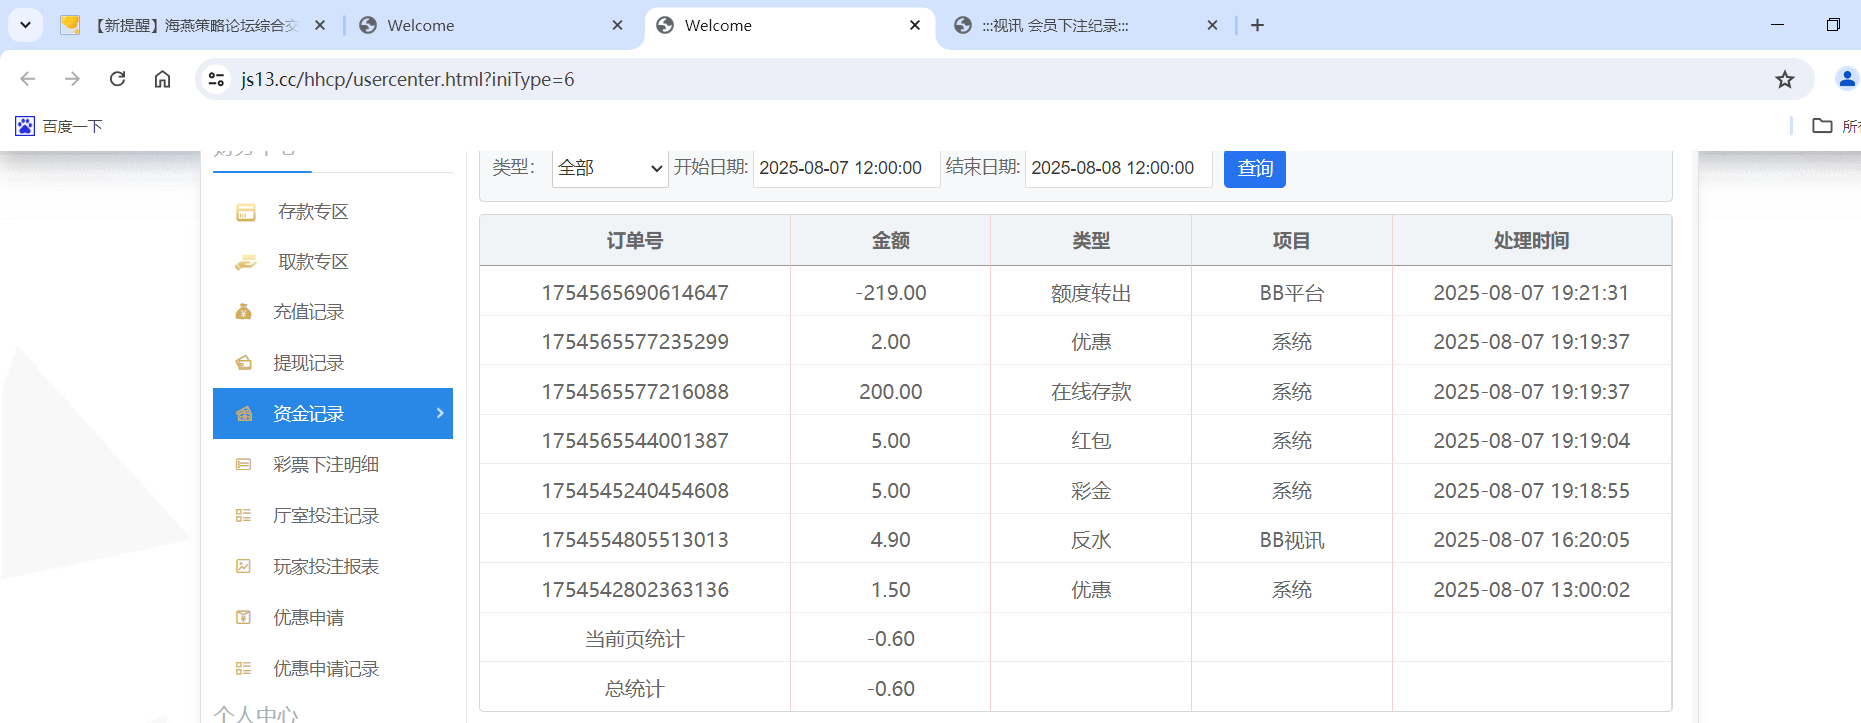The width and height of the screenshot is (1861, 723).
Task: Reload the current page
Action: click(x=117, y=79)
